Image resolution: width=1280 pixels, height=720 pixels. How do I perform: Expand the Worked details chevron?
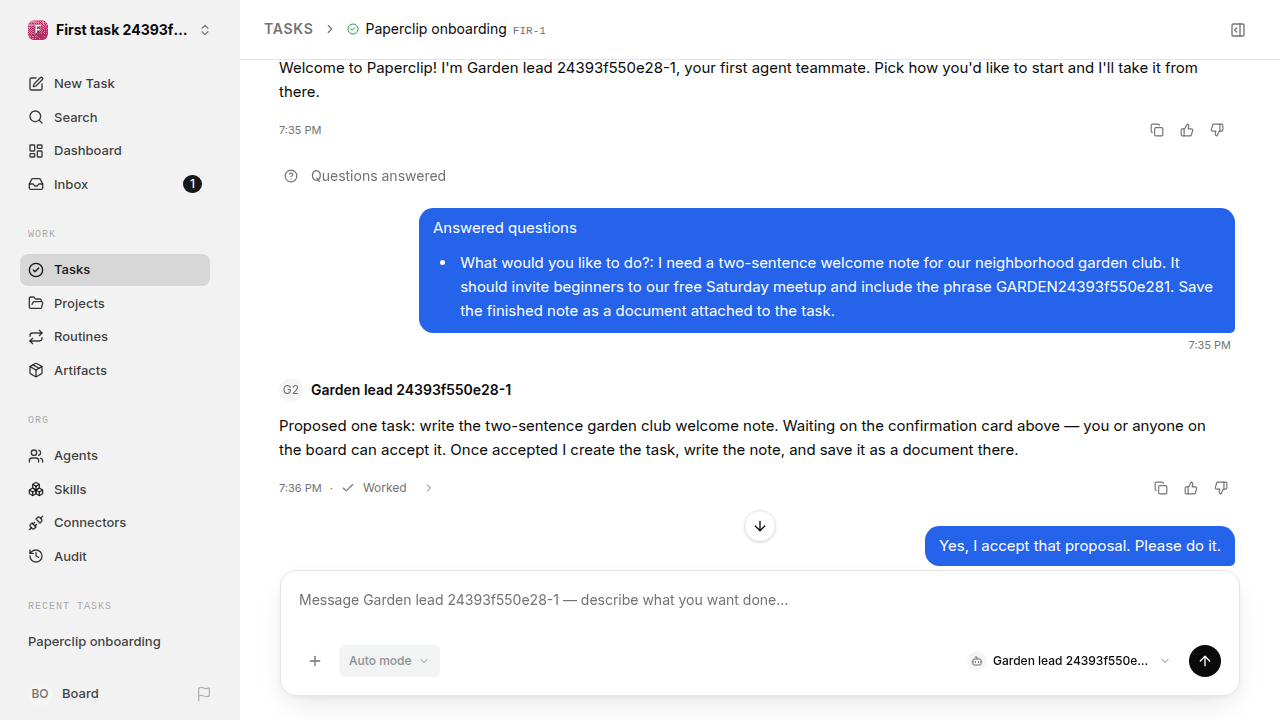point(429,488)
